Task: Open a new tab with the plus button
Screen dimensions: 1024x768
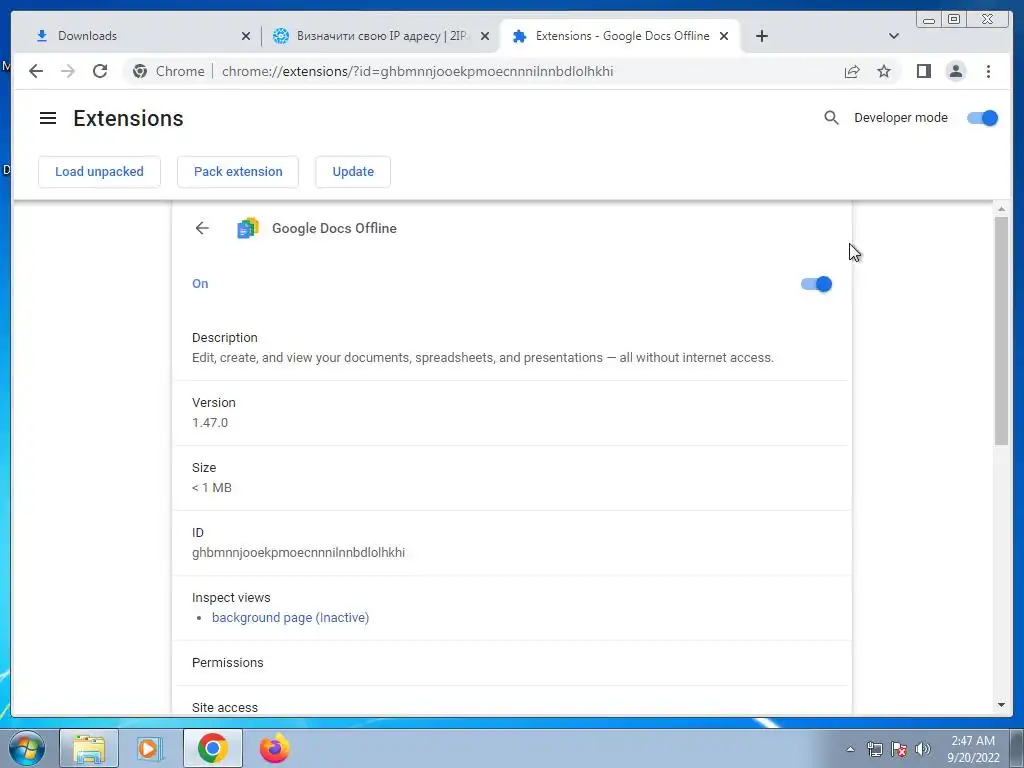Action: click(761, 36)
